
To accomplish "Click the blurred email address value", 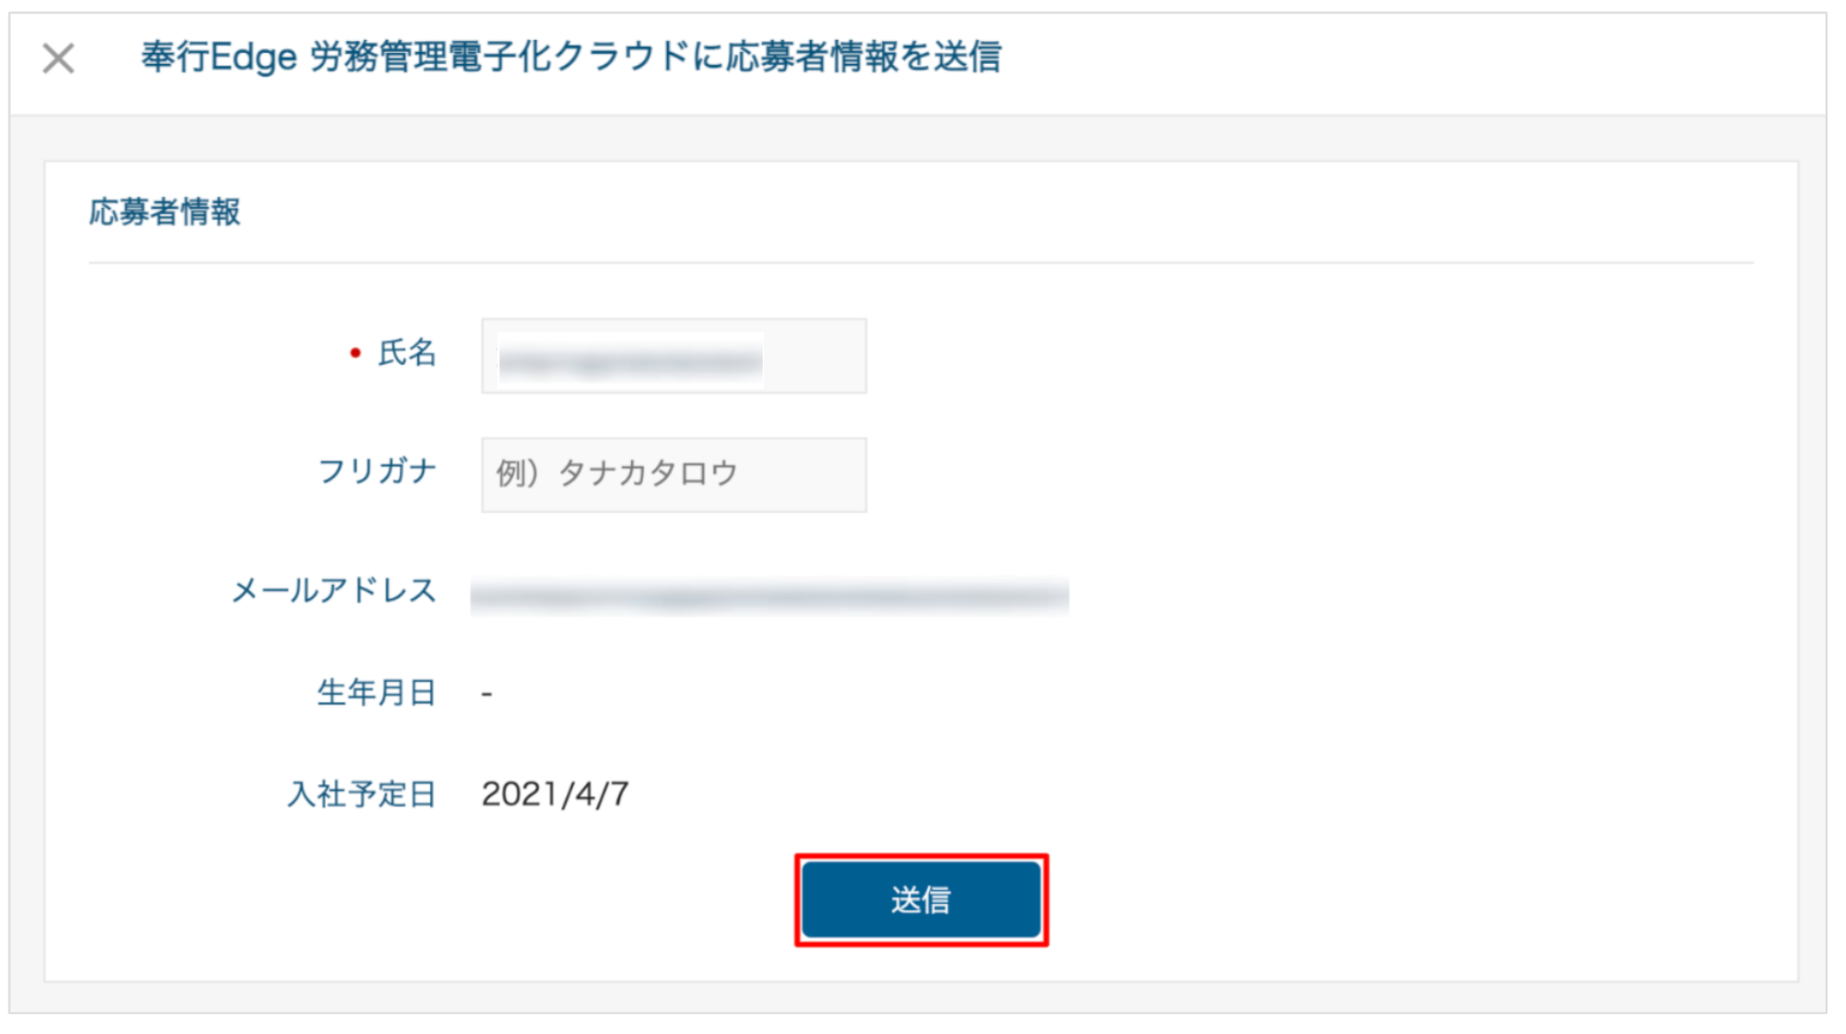I will pyautogui.click(x=769, y=596).
